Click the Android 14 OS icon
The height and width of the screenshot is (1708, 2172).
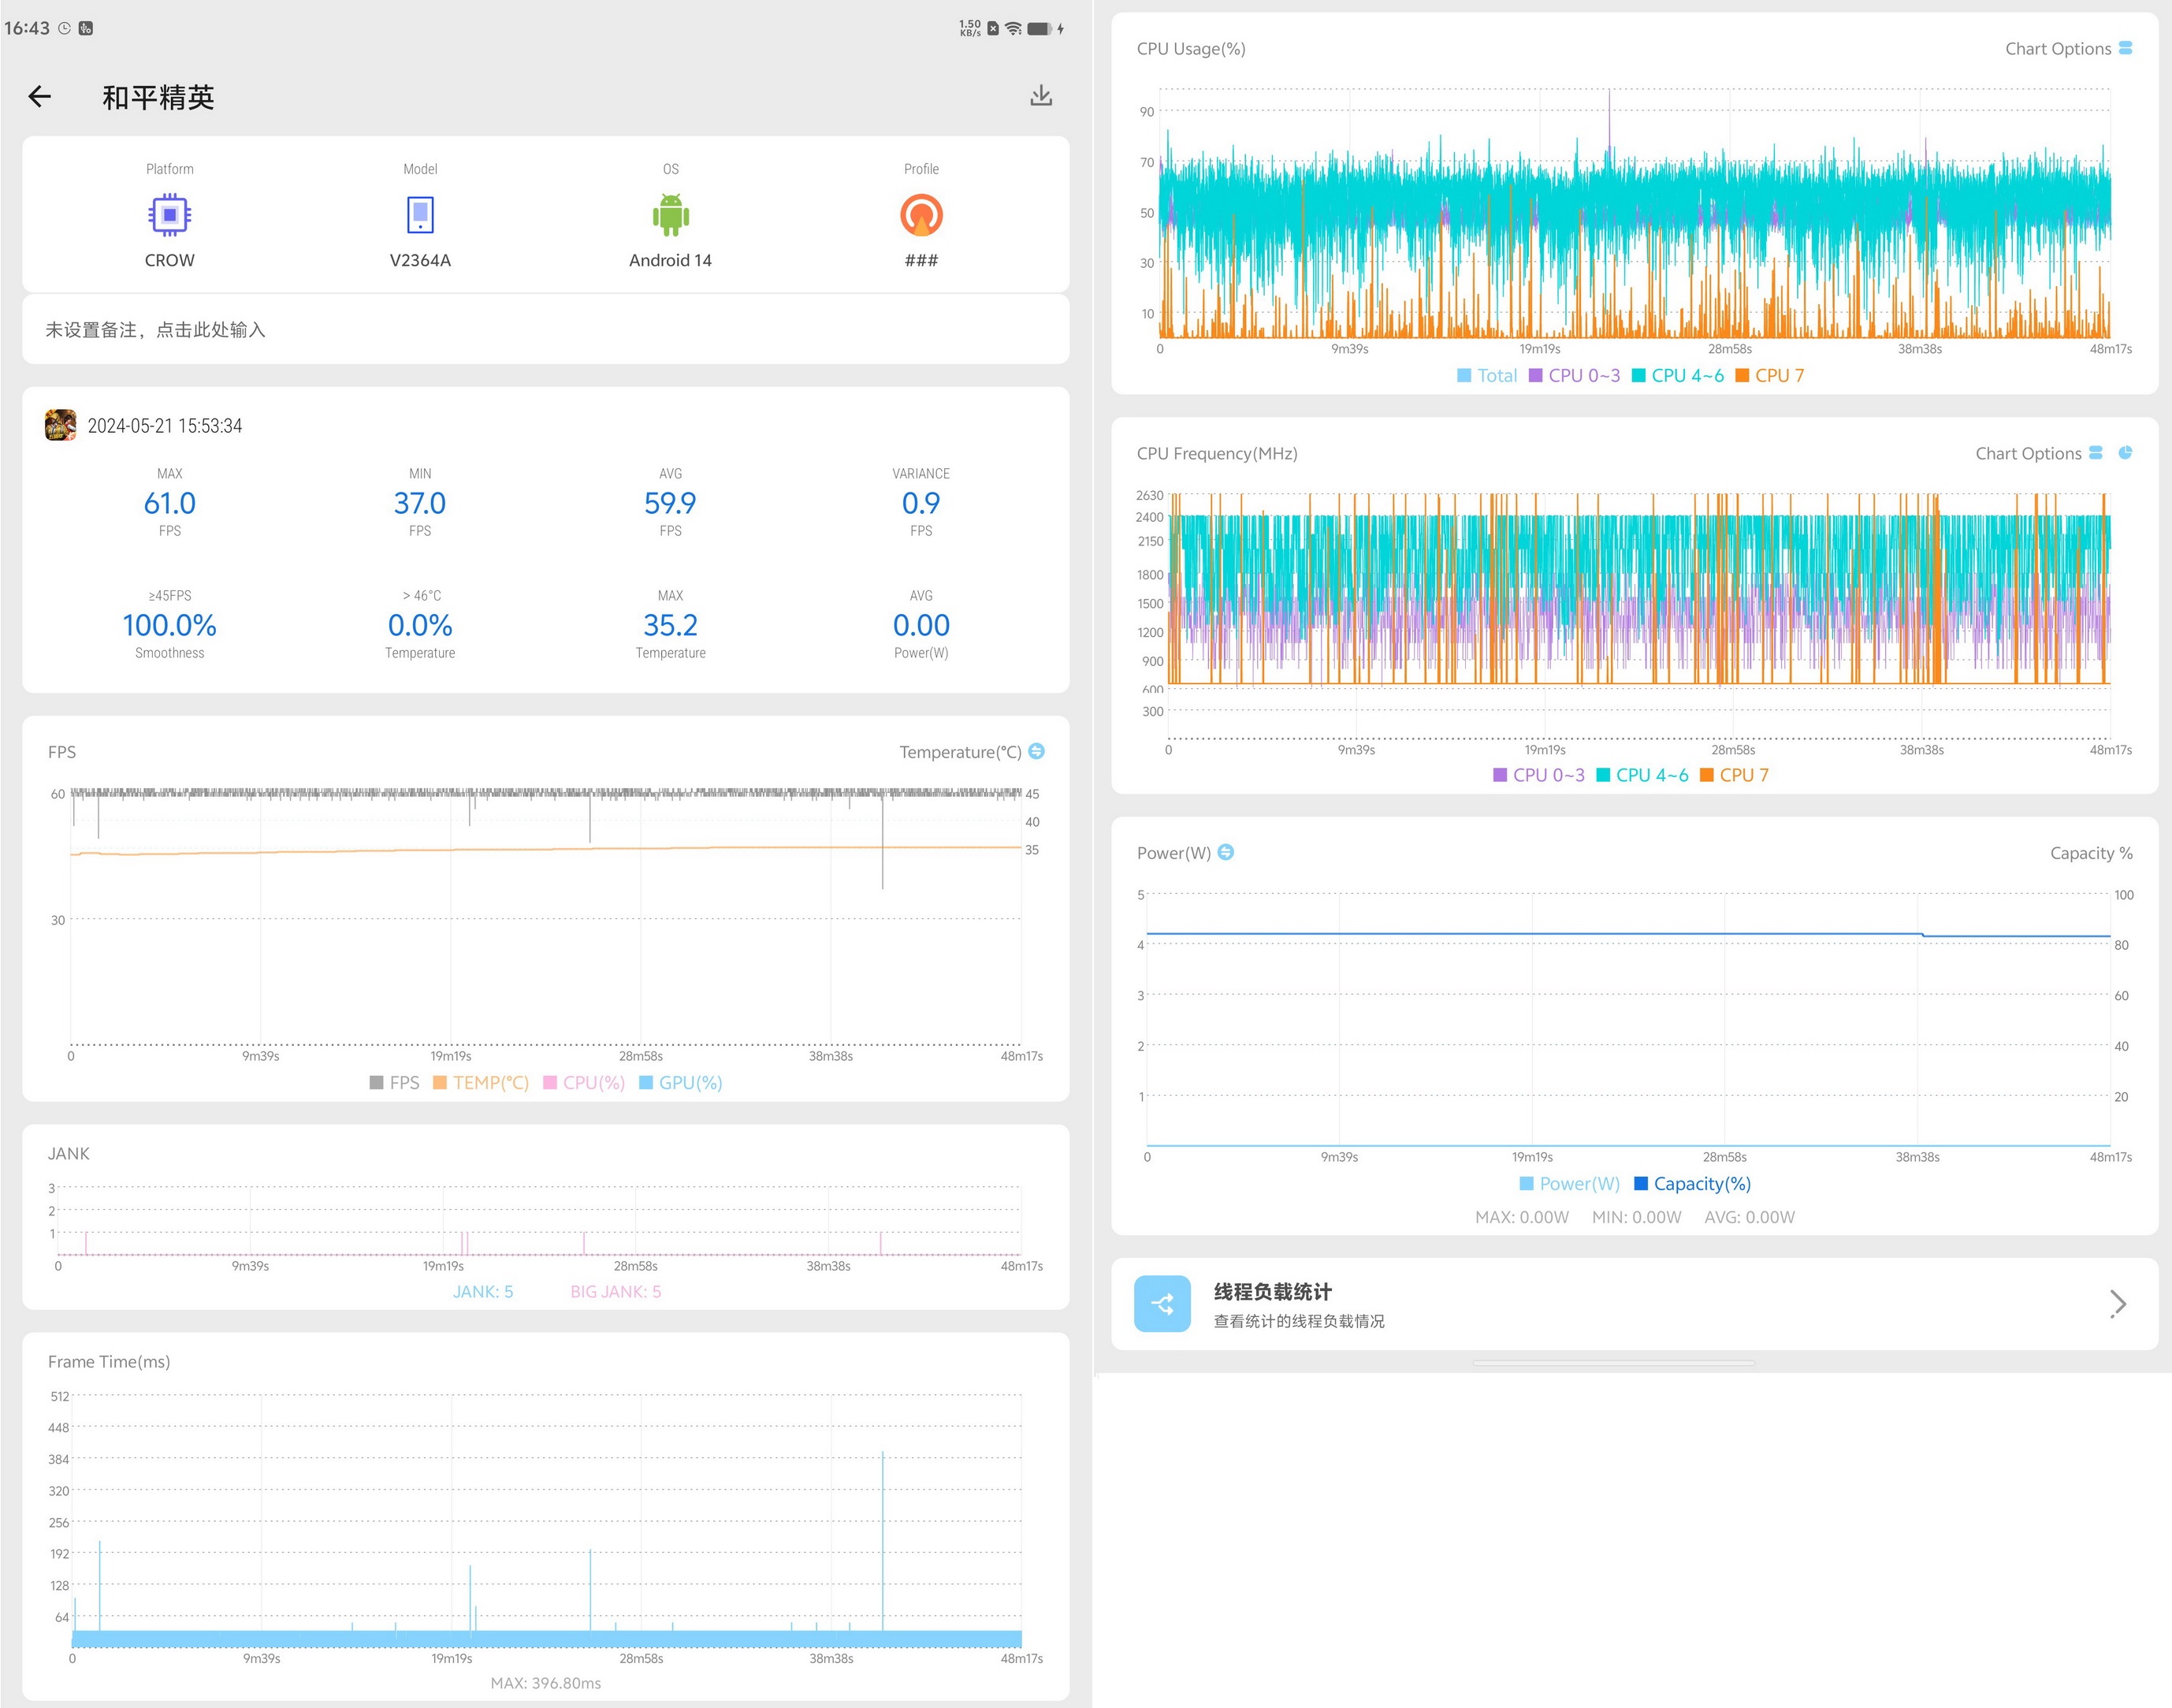pyautogui.click(x=671, y=215)
